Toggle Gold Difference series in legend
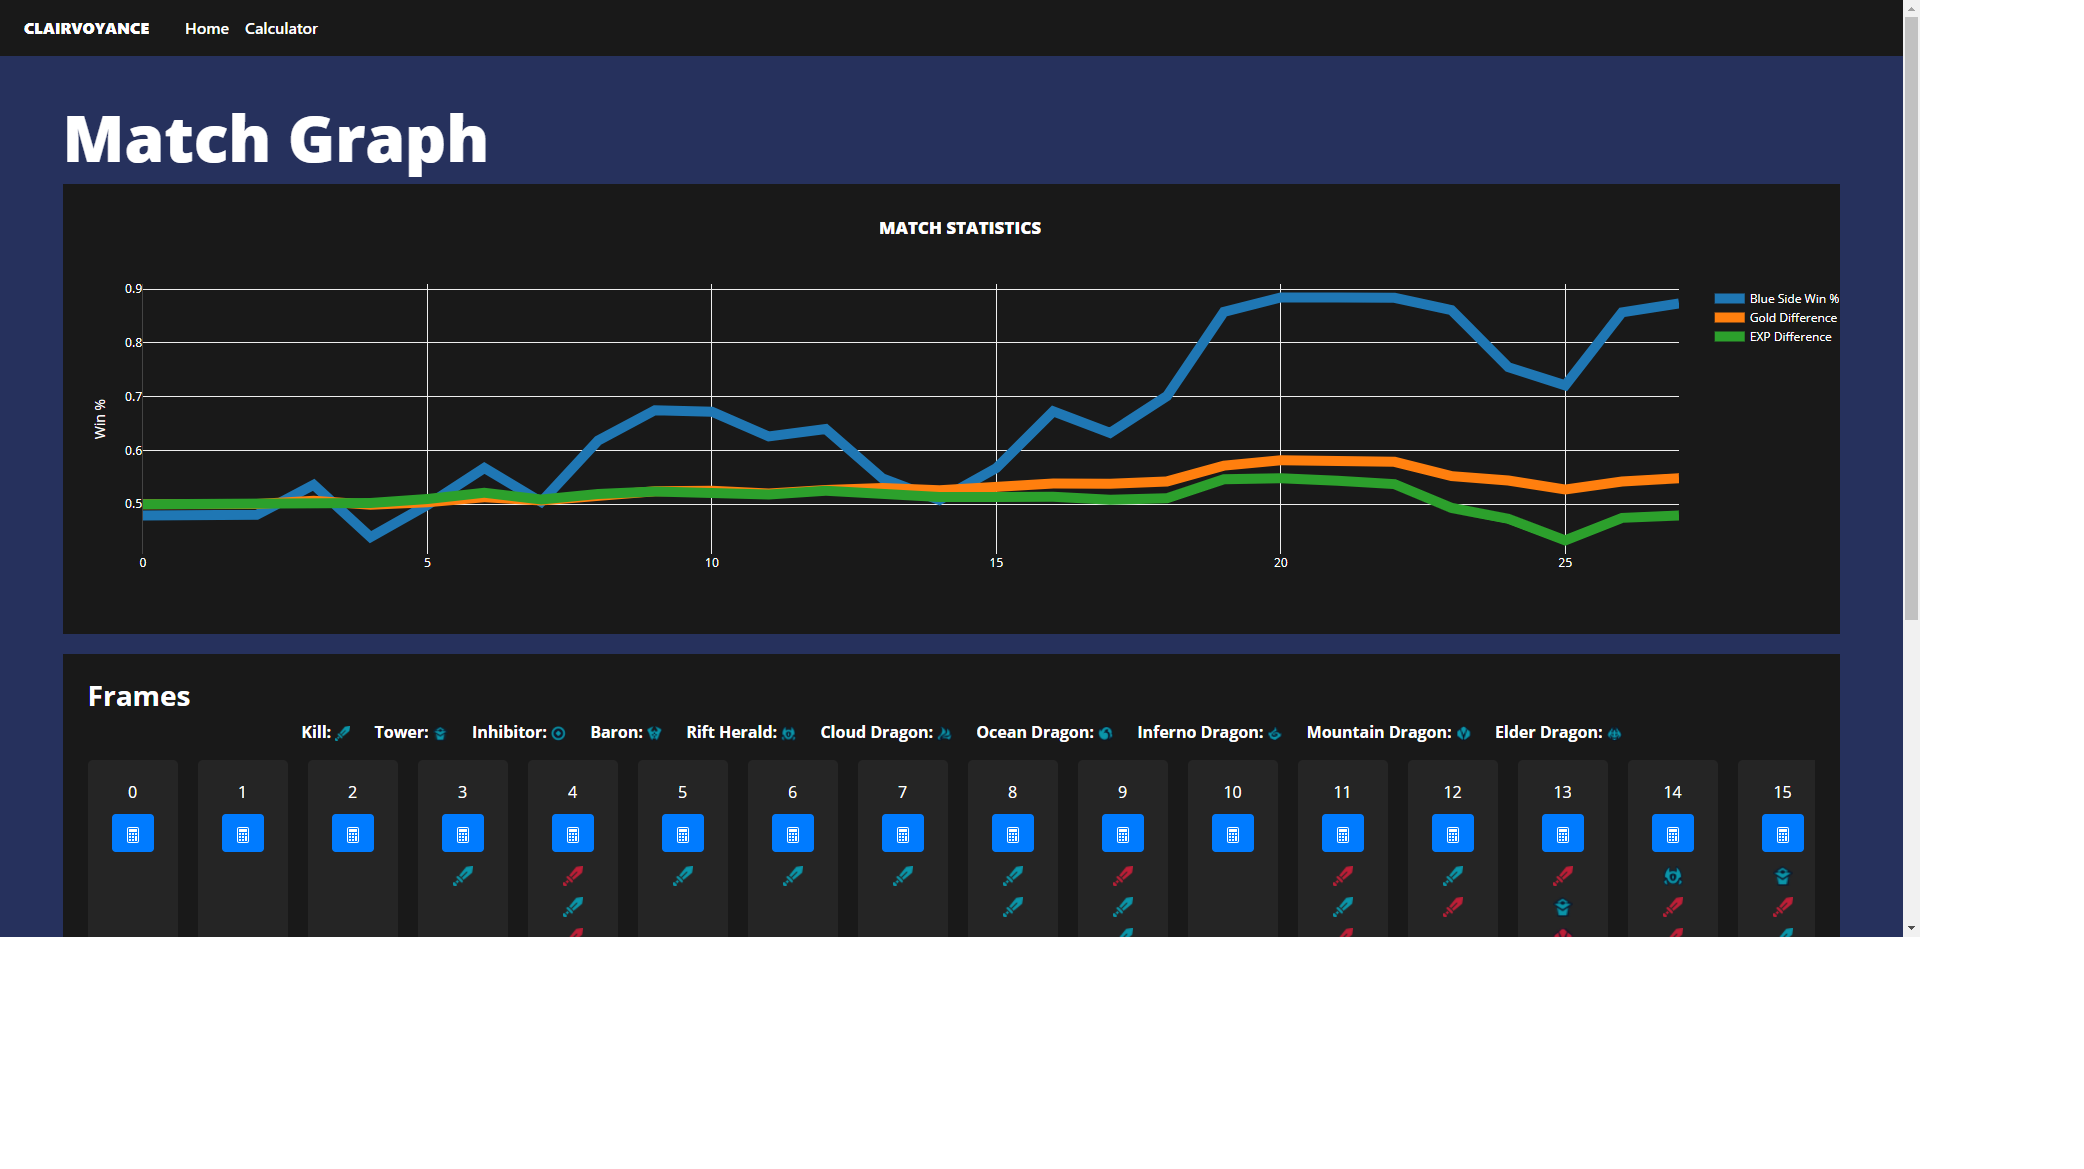Viewport: 2084px width, 1169px height. click(x=1792, y=318)
